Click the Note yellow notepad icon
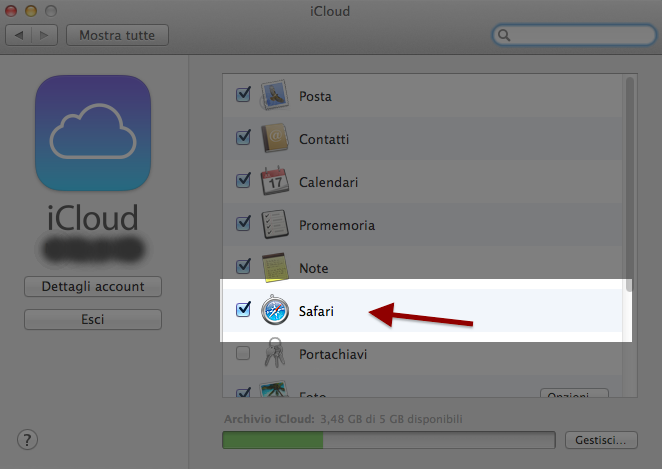 click(x=275, y=267)
